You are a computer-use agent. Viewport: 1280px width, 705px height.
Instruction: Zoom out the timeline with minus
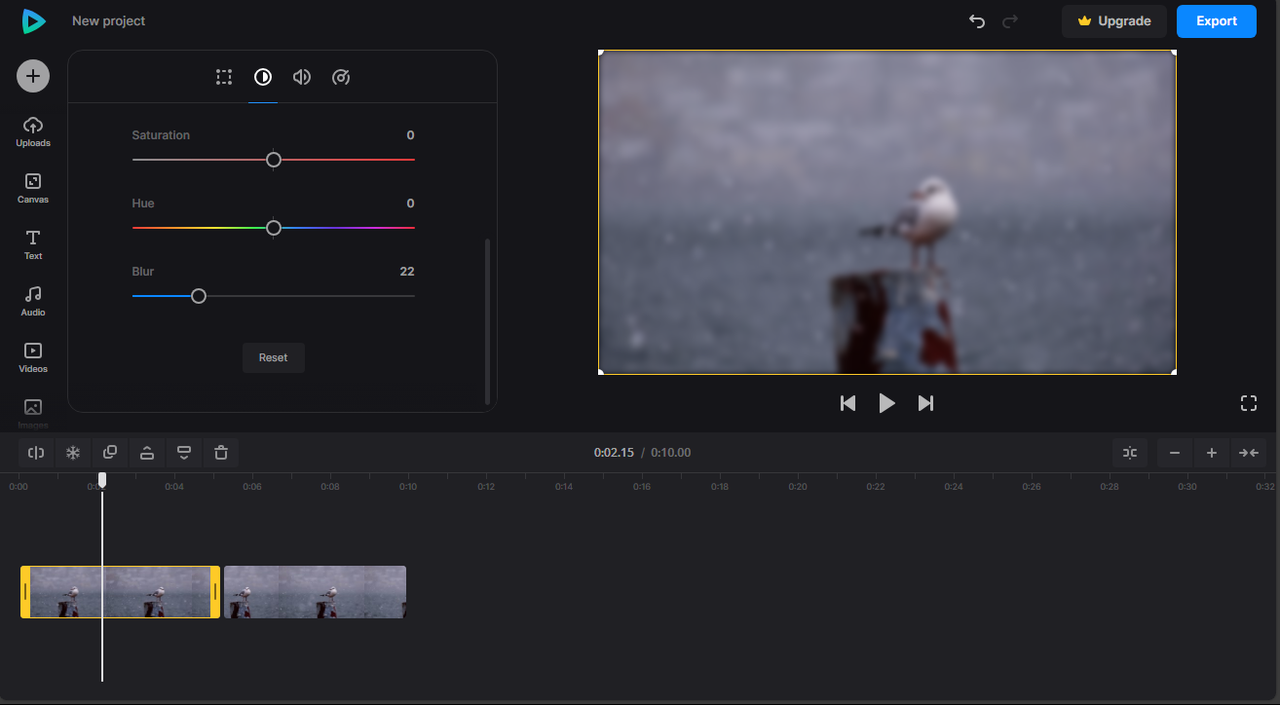[x=1175, y=453]
